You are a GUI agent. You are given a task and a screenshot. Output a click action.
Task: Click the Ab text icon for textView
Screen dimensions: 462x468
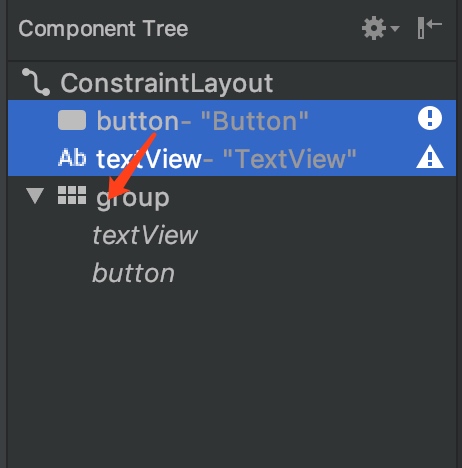pos(72,158)
